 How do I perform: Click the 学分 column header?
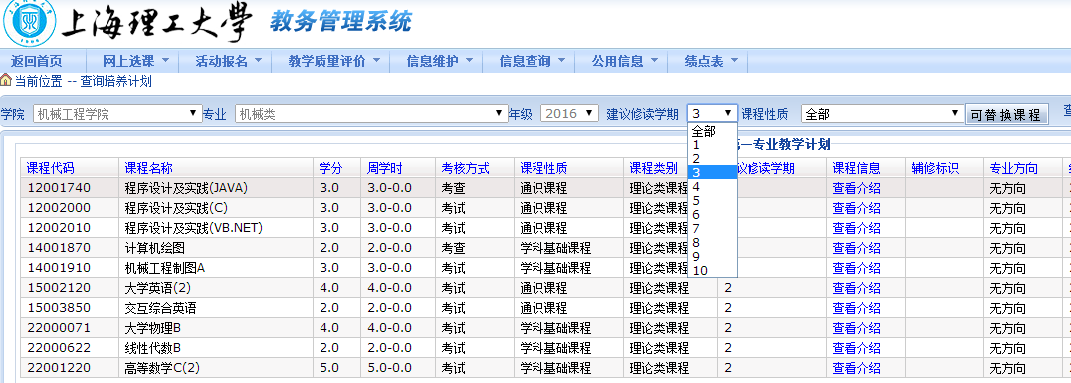tap(331, 168)
